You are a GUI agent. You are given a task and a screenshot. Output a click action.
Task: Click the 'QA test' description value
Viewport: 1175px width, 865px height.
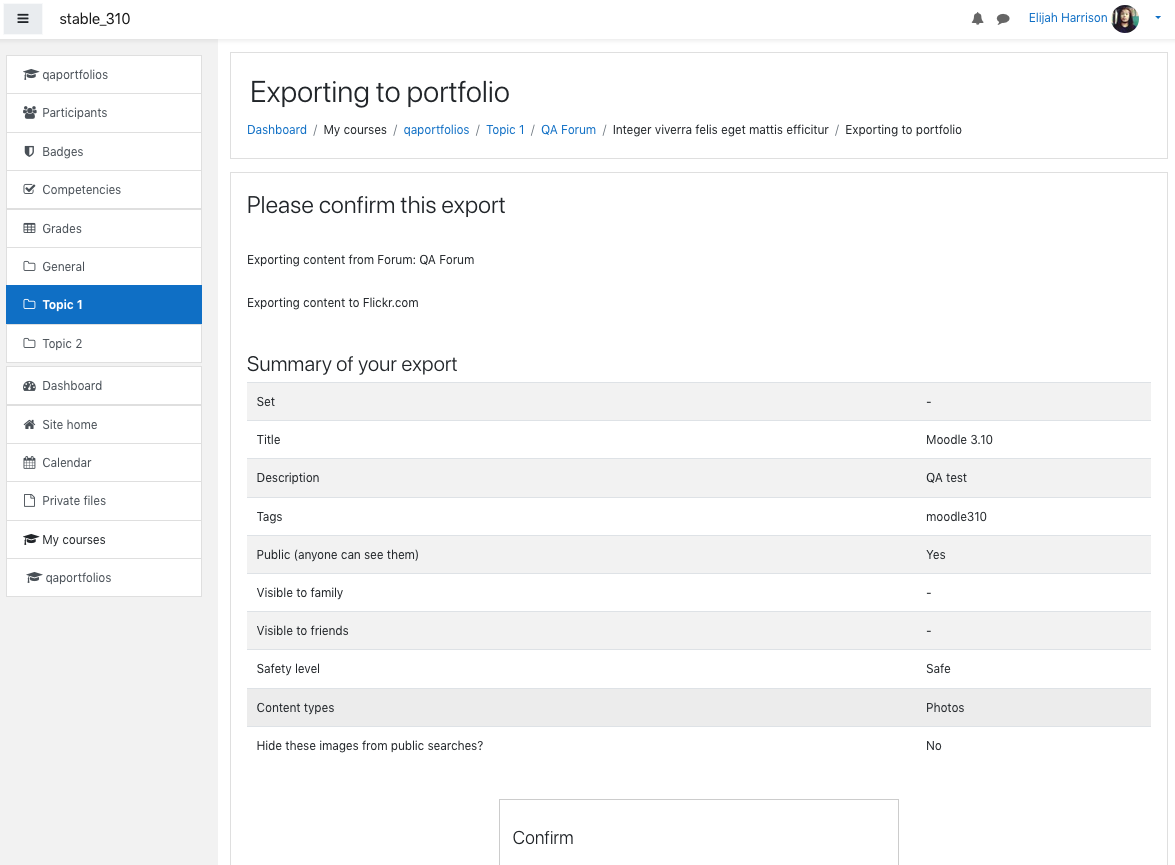click(x=946, y=478)
